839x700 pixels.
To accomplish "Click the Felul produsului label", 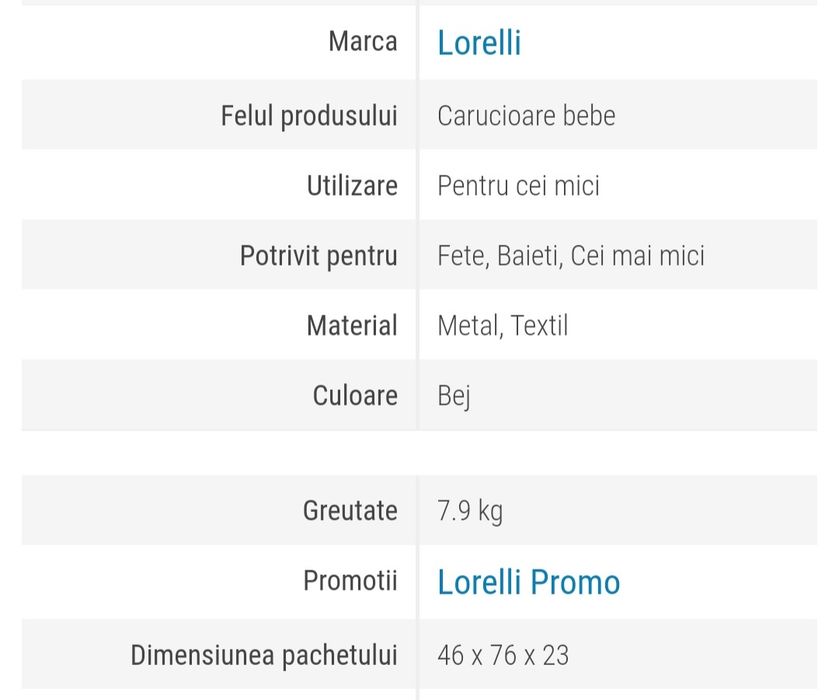I will 309,115.
